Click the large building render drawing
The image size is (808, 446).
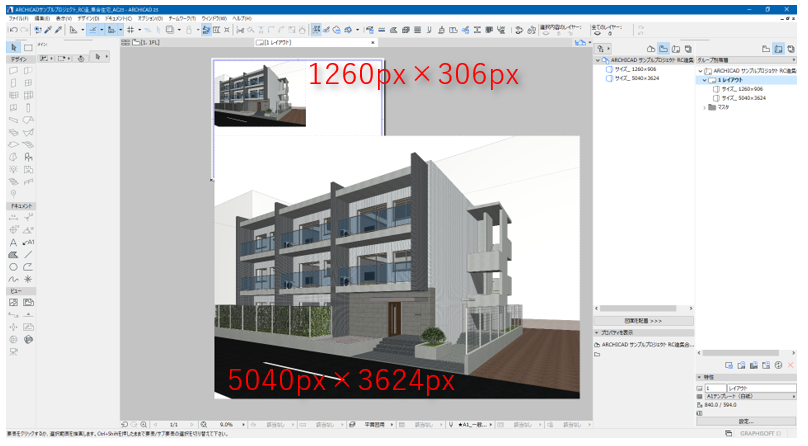(x=397, y=267)
